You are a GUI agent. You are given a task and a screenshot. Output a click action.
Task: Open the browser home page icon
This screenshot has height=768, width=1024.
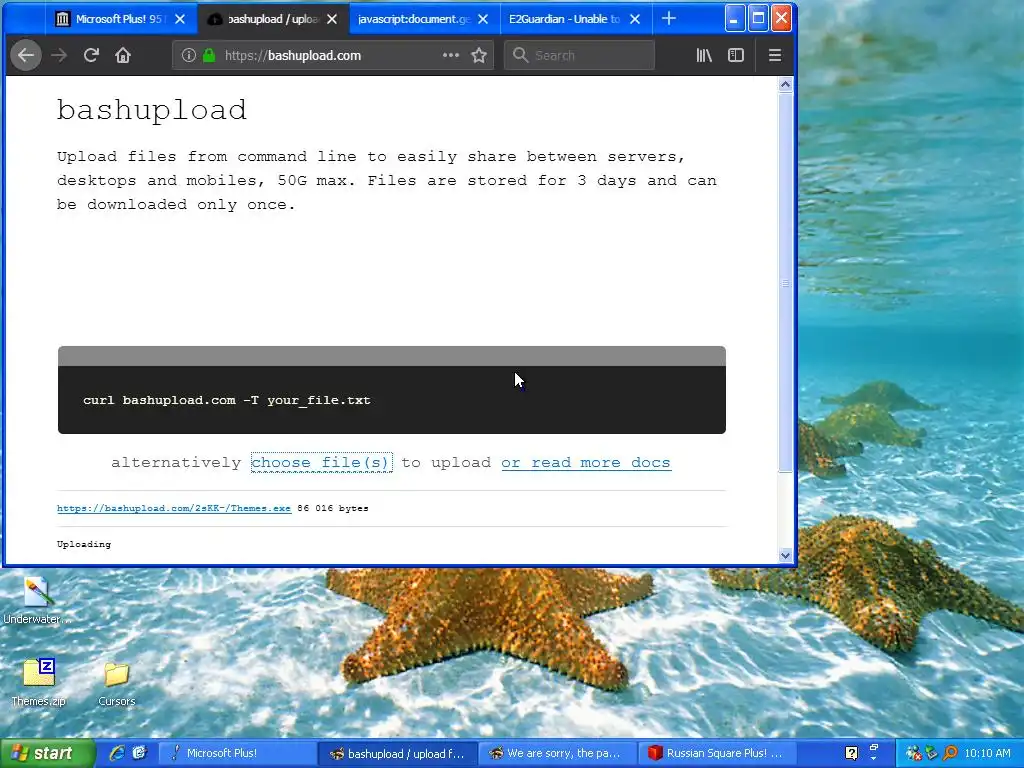(x=123, y=56)
